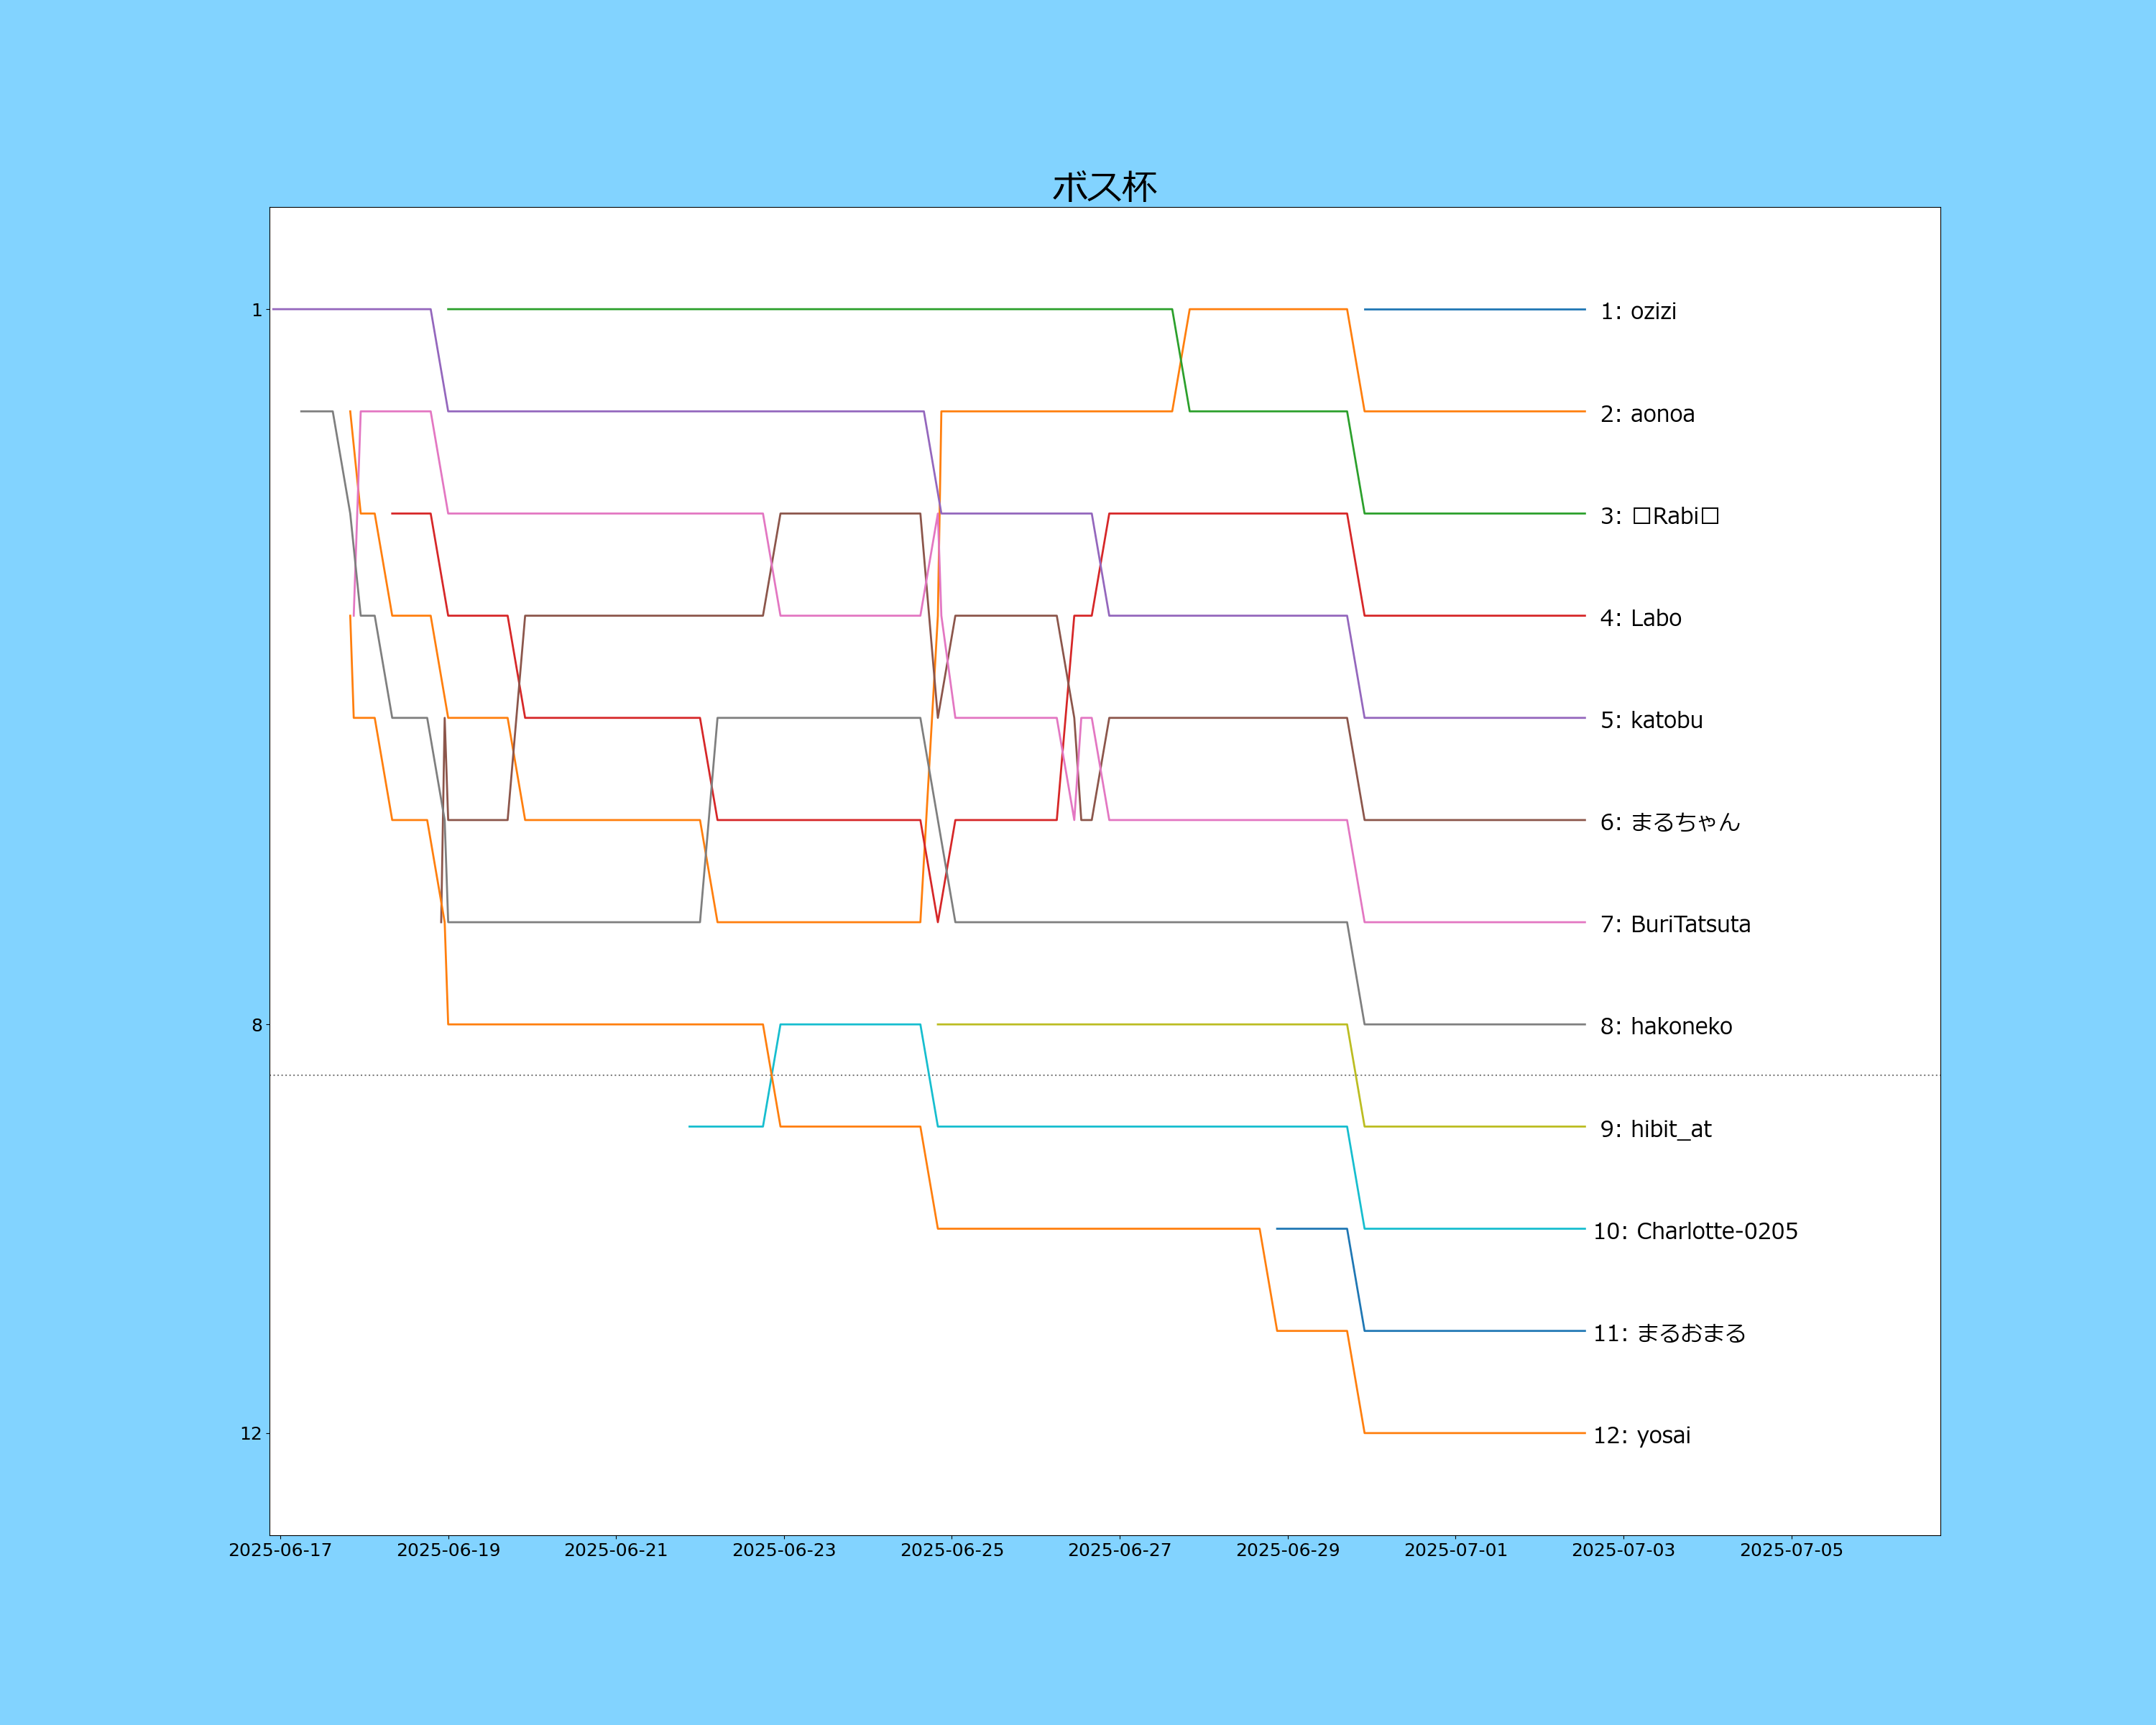Click the y-axis tick label 8
The image size is (2156, 1725).
(x=256, y=1025)
